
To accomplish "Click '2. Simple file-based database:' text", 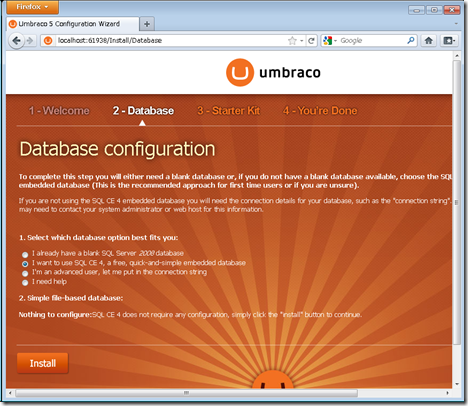I will 71,298.
